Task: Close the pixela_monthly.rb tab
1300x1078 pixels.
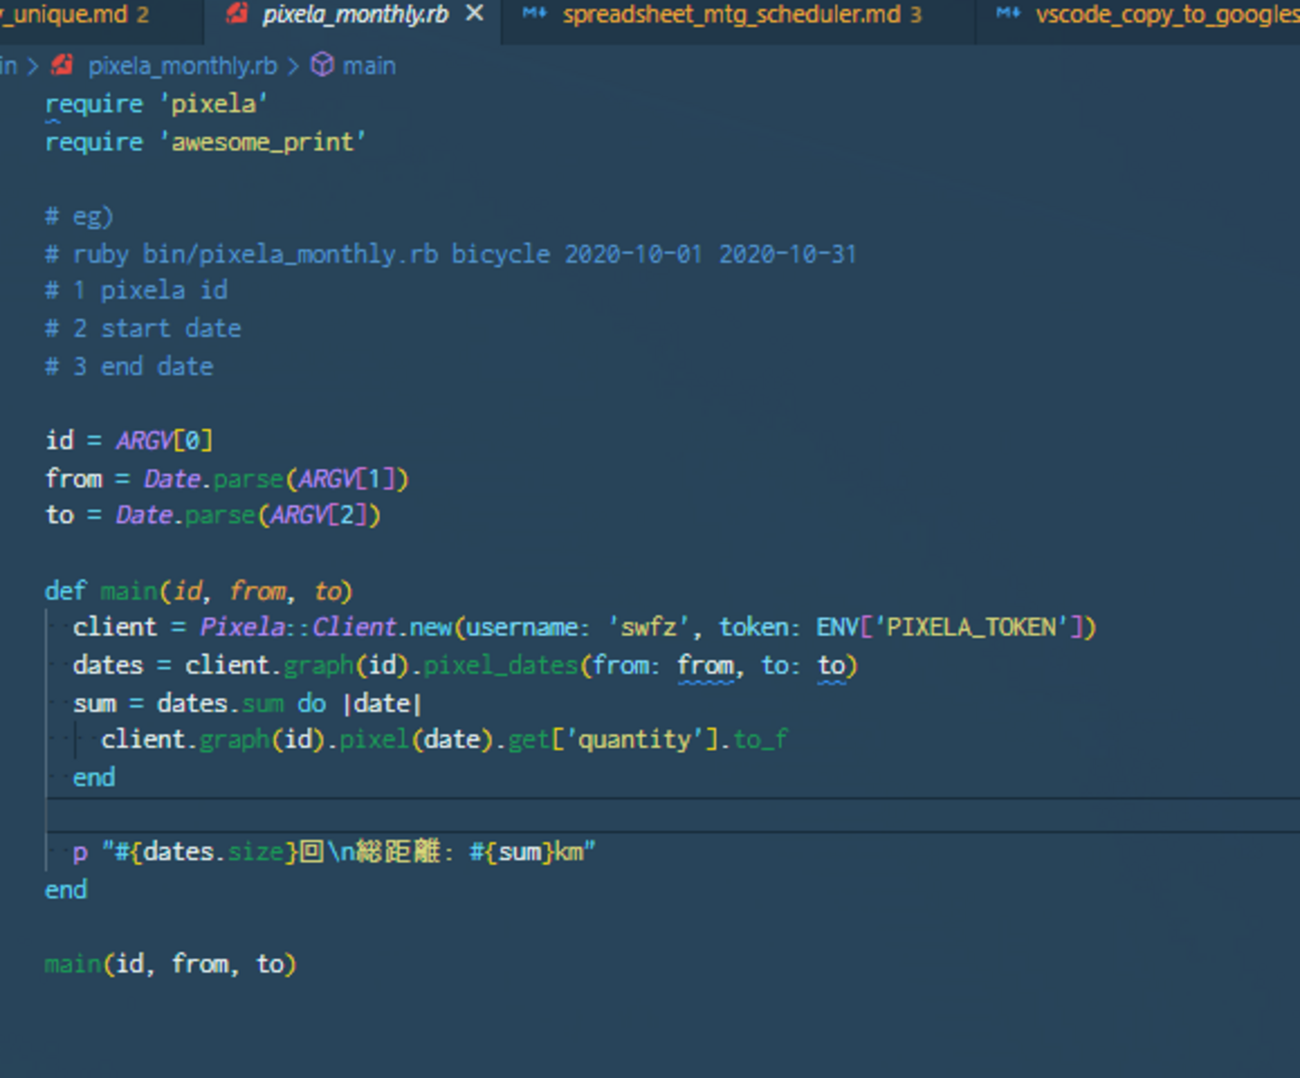Action: 475,14
